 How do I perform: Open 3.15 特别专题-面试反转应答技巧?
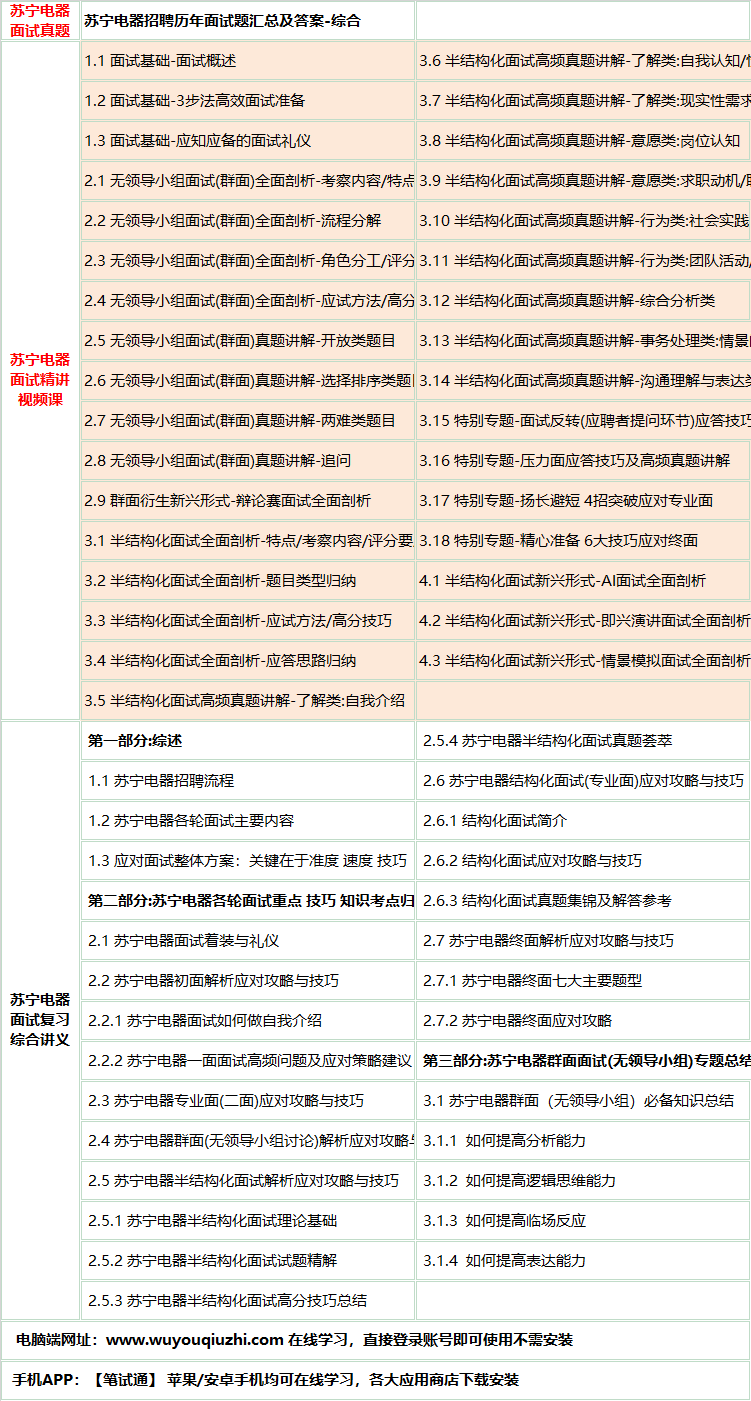tap(583, 420)
